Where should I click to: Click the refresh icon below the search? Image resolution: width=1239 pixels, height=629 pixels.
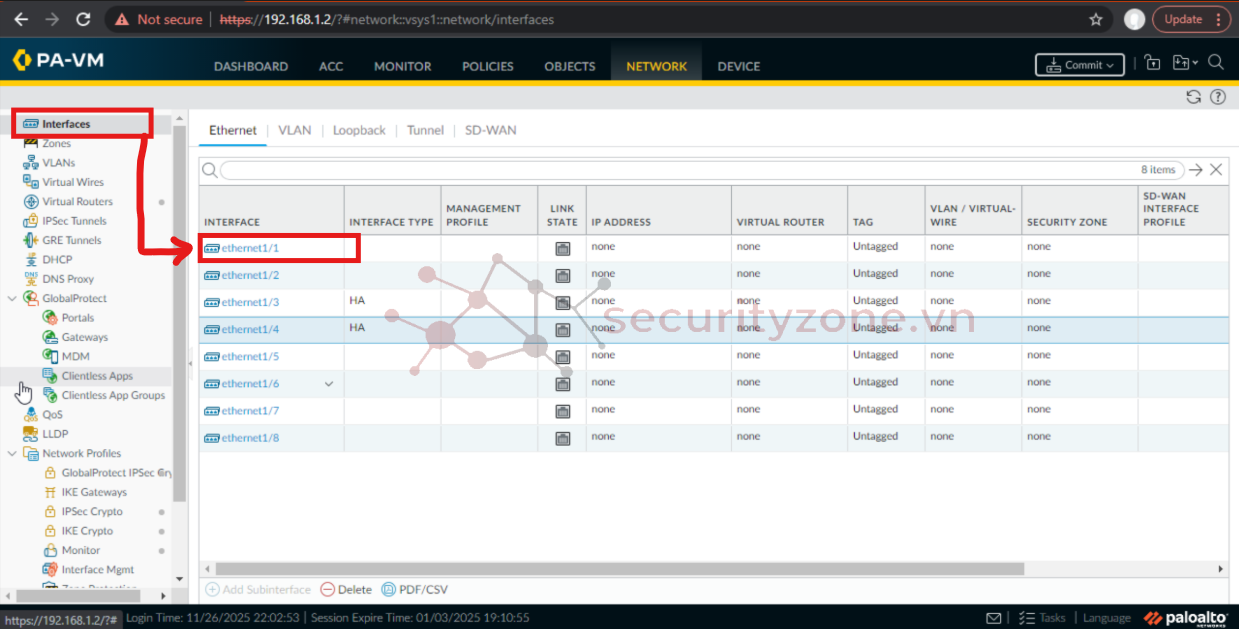click(1193, 97)
